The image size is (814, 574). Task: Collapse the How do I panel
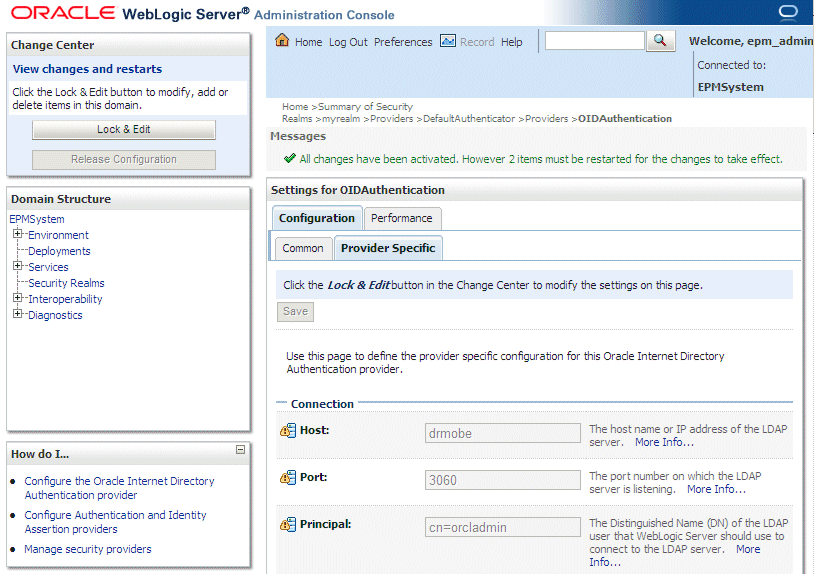[x=240, y=449]
